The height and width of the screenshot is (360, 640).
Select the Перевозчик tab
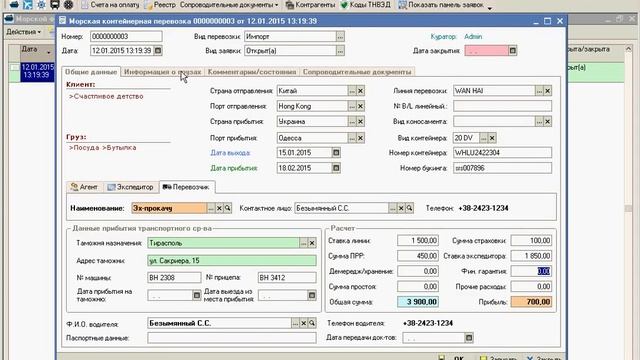[x=187, y=187]
